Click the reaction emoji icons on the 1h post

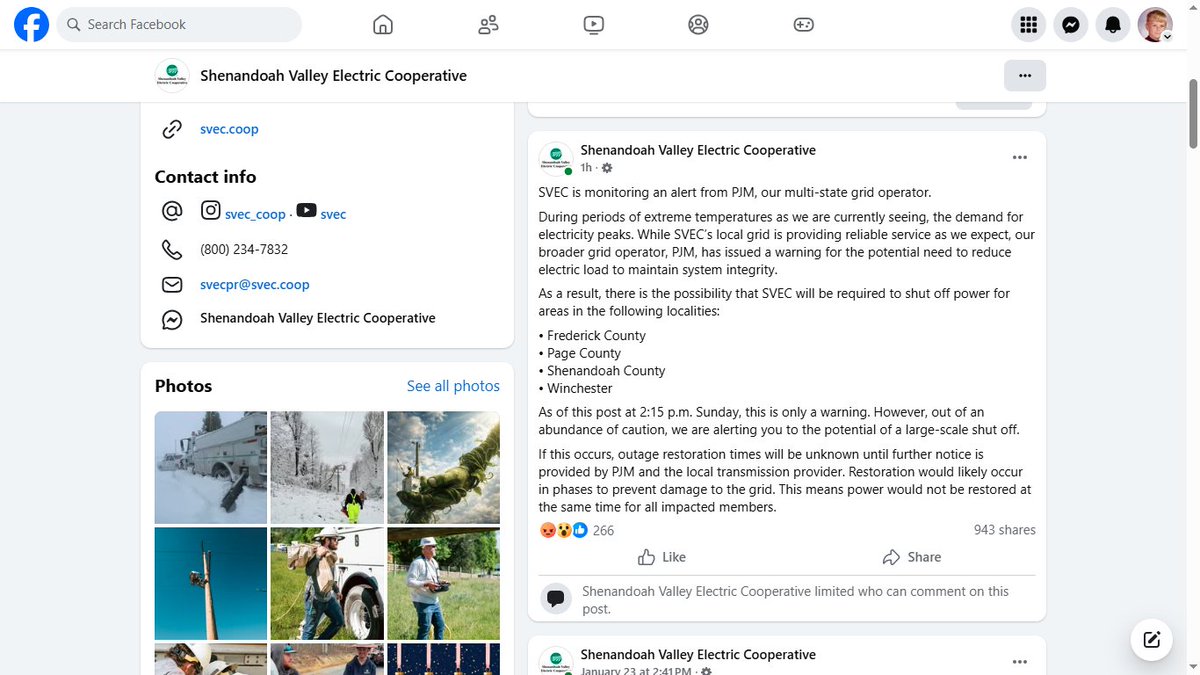(x=563, y=531)
